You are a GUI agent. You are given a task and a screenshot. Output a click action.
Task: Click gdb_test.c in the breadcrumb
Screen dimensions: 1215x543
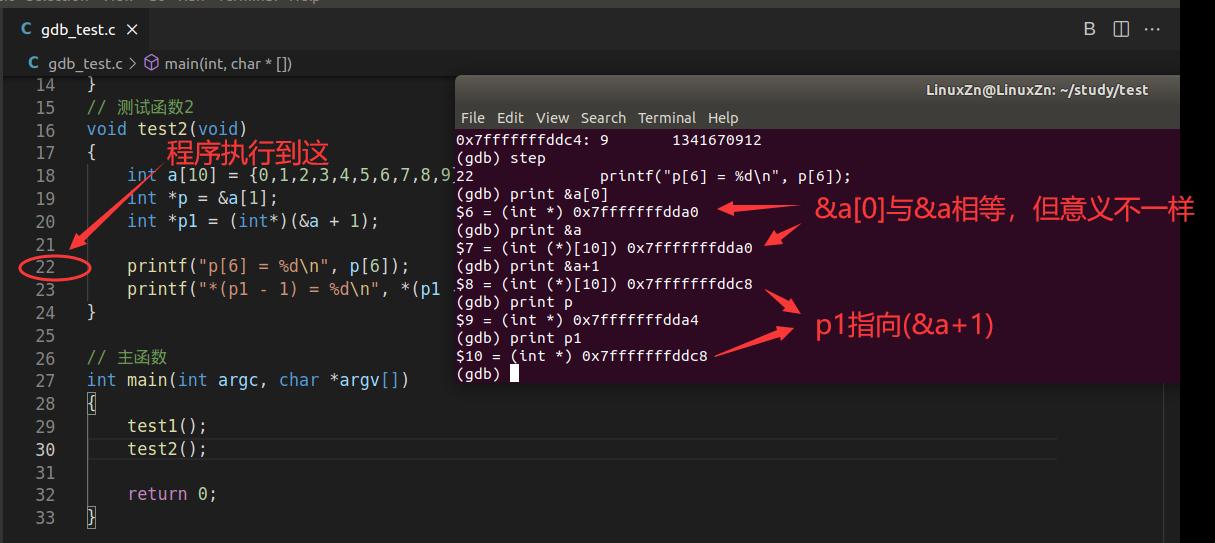85,63
